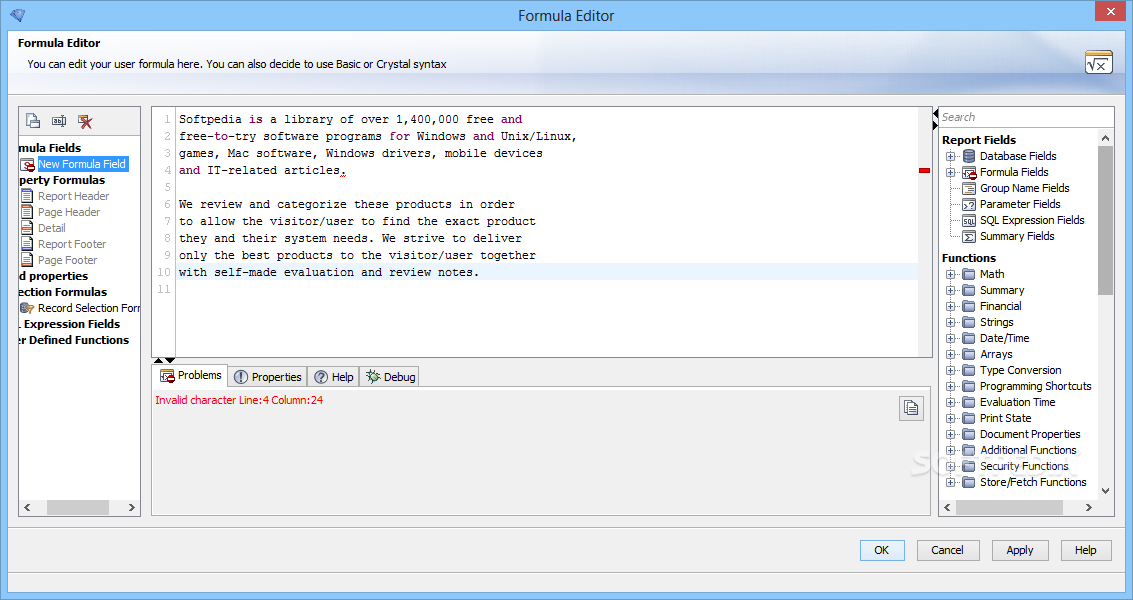Viewport: 1133px width, 600px height.
Task: Select the Detail section item
Action: pyautogui.click(x=51, y=228)
